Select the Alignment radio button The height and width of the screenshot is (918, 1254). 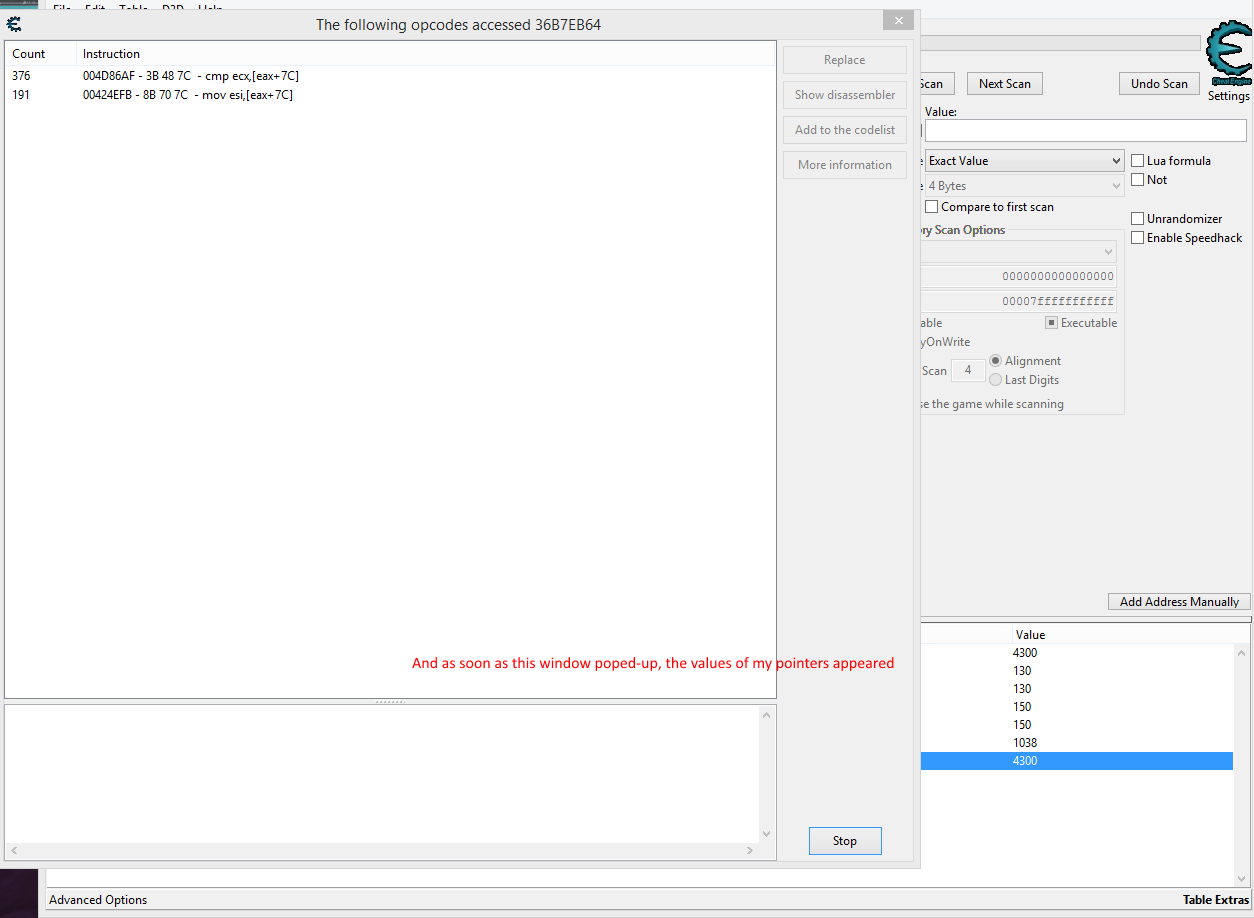click(x=995, y=361)
